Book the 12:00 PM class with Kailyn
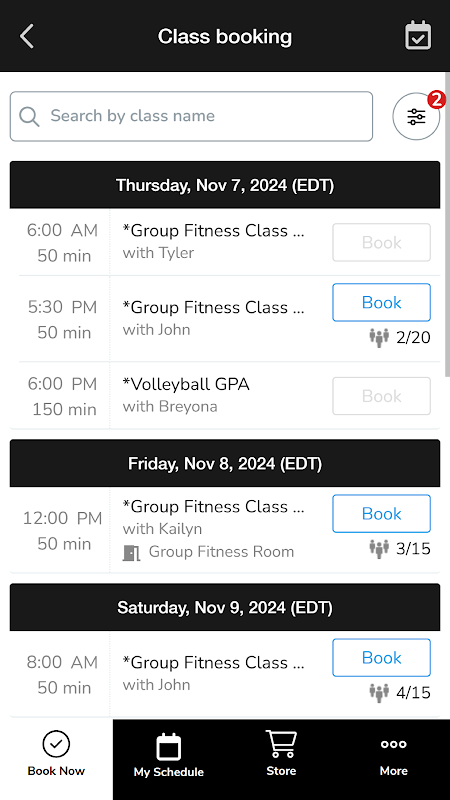 click(x=382, y=514)
